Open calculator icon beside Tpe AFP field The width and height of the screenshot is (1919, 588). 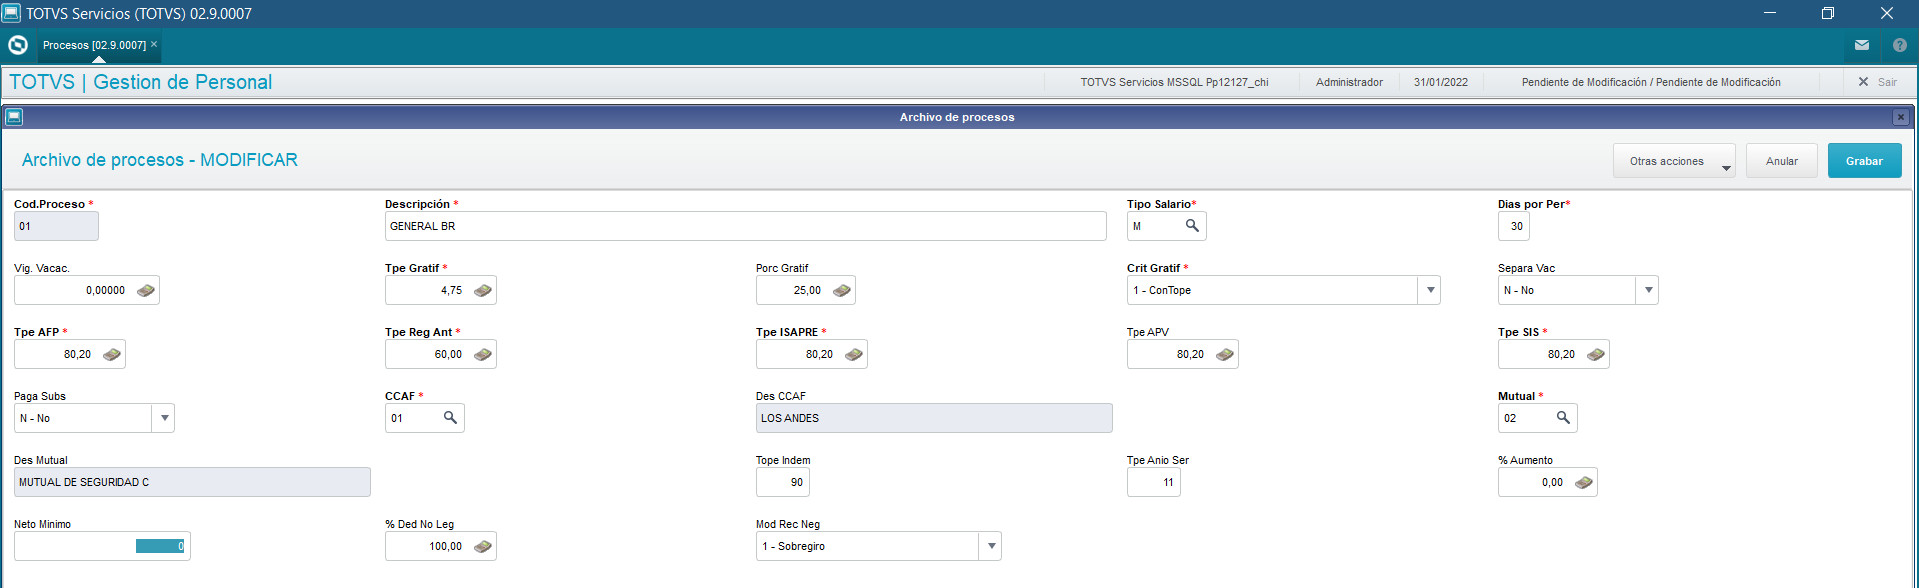(112, 354)
